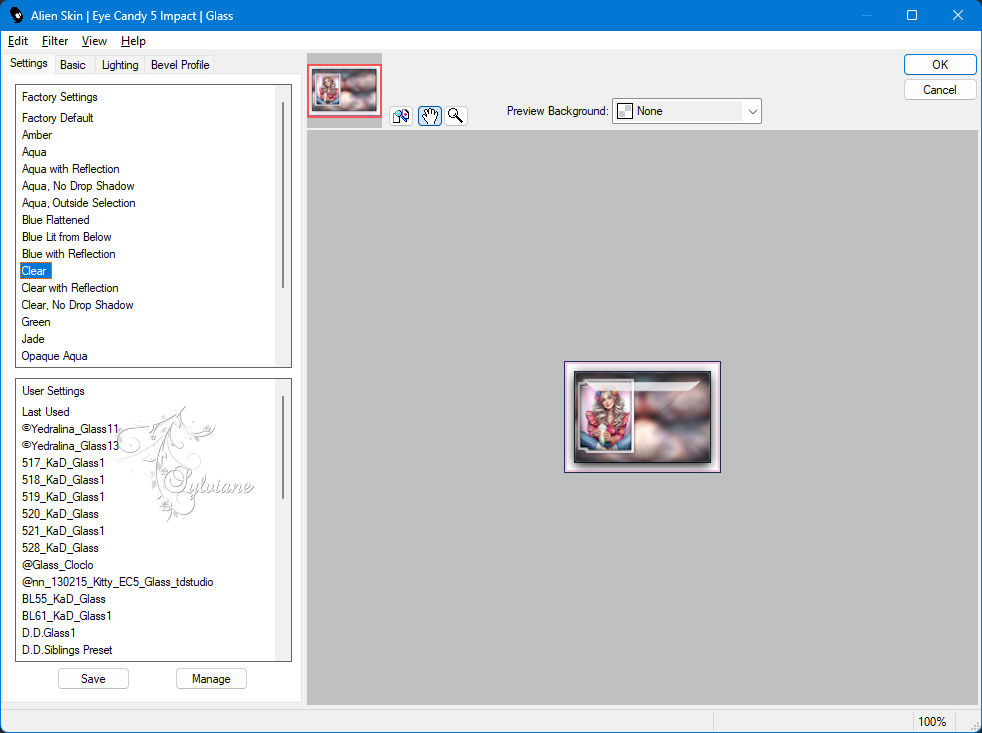Click the Manage settings button
Image resolution: width=982 pixels, height=733 pixels.
211,678
